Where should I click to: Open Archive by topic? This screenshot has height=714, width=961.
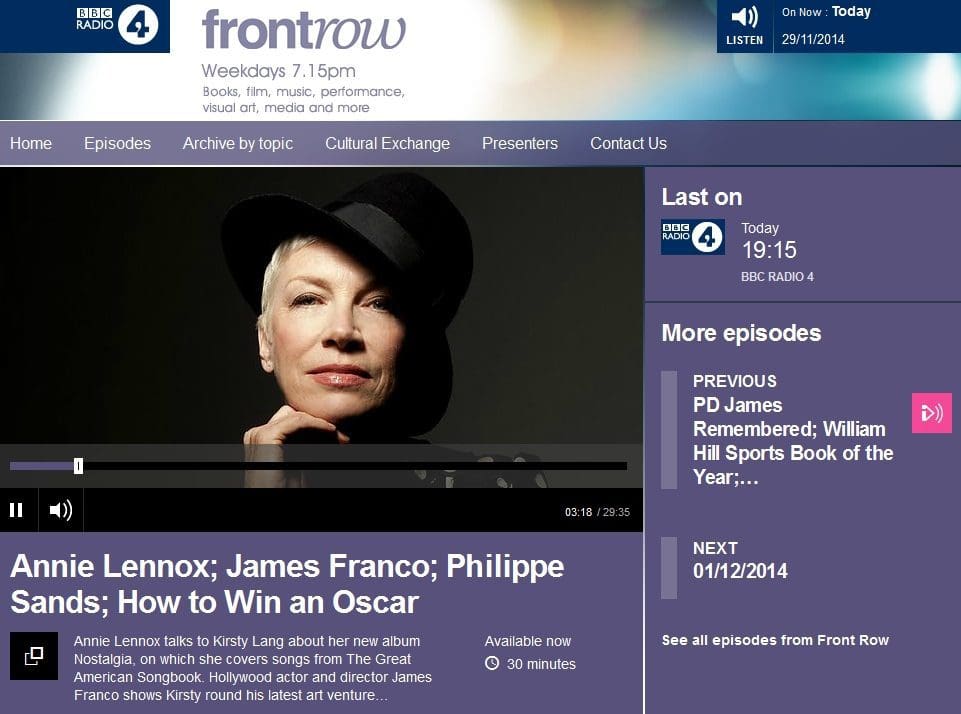238,143
